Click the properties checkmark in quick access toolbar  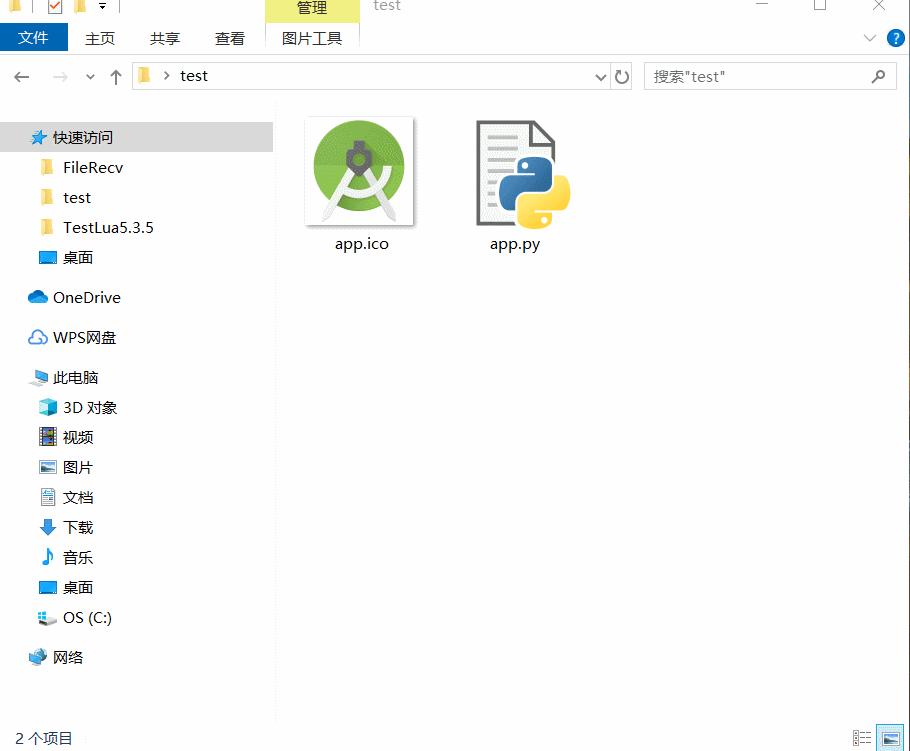pos(54,7)
